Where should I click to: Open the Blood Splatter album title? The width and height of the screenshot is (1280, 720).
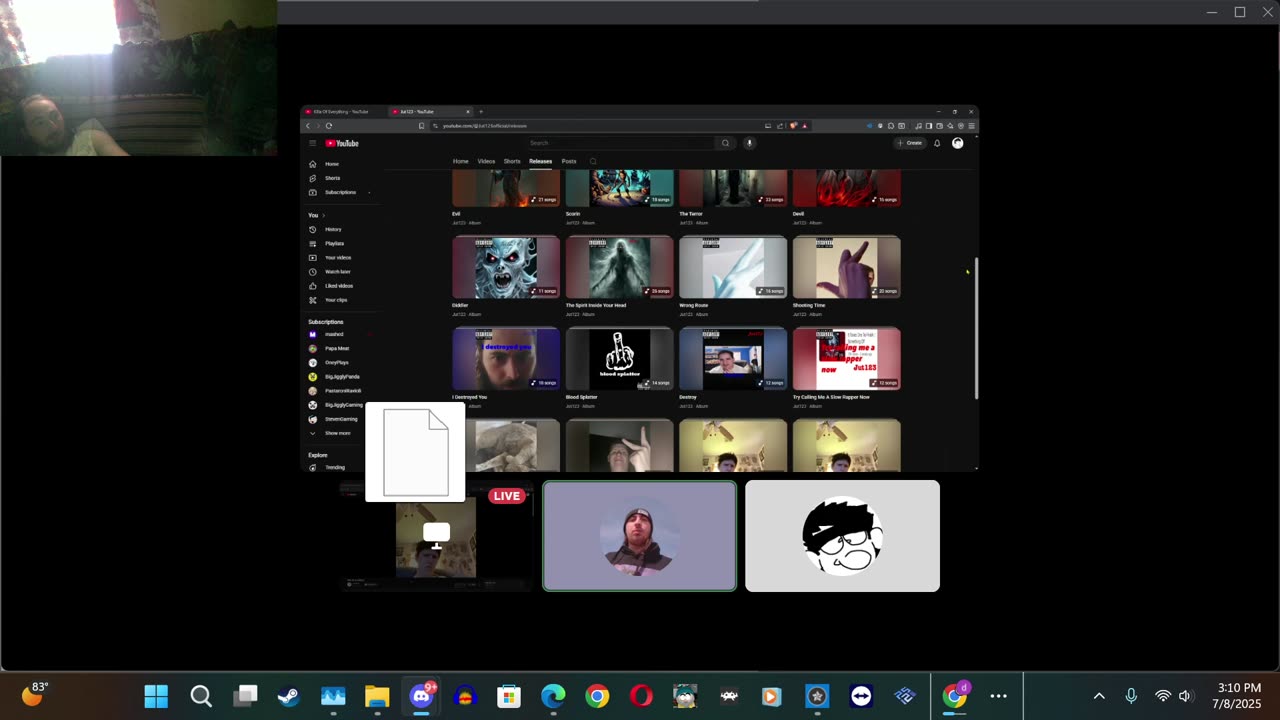[x=581, y=397]
